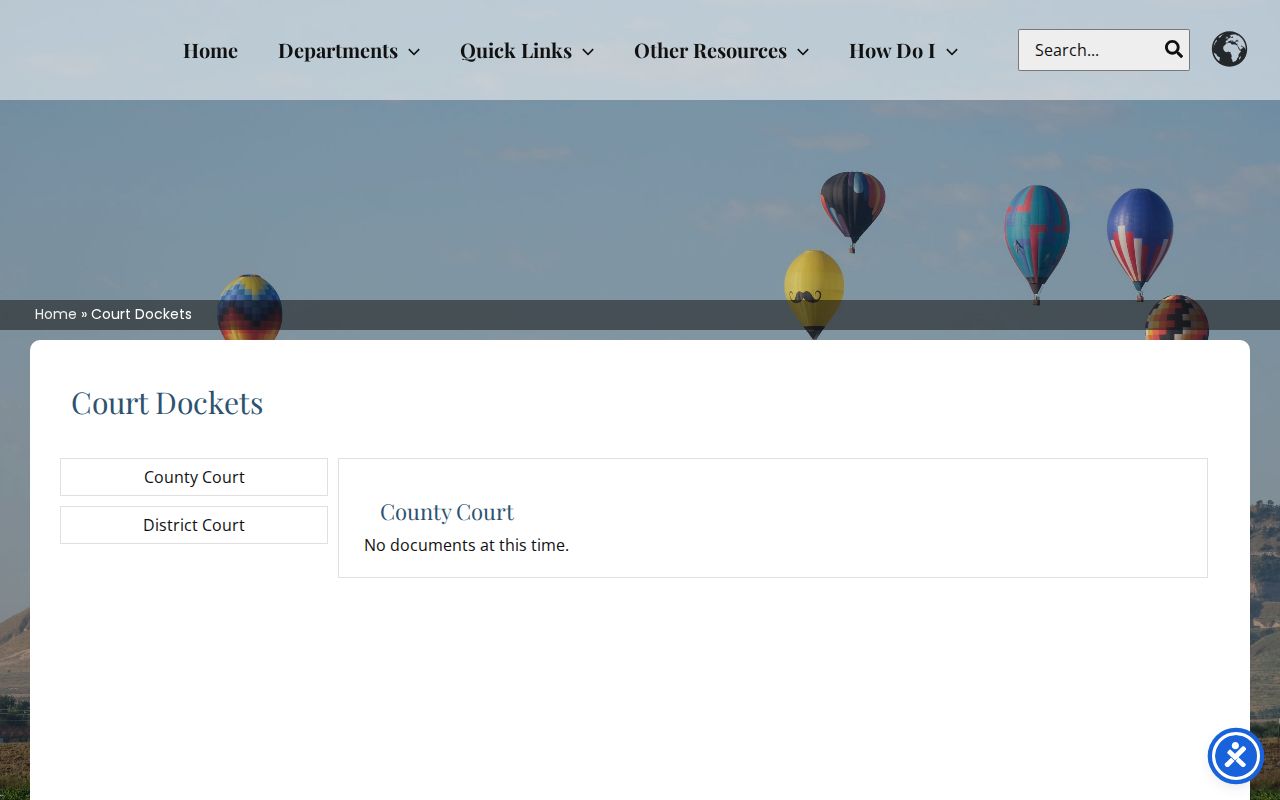Expand the Departments dropdown menu
Screen dimensions: 1280x800
click(x=349, y=51)
